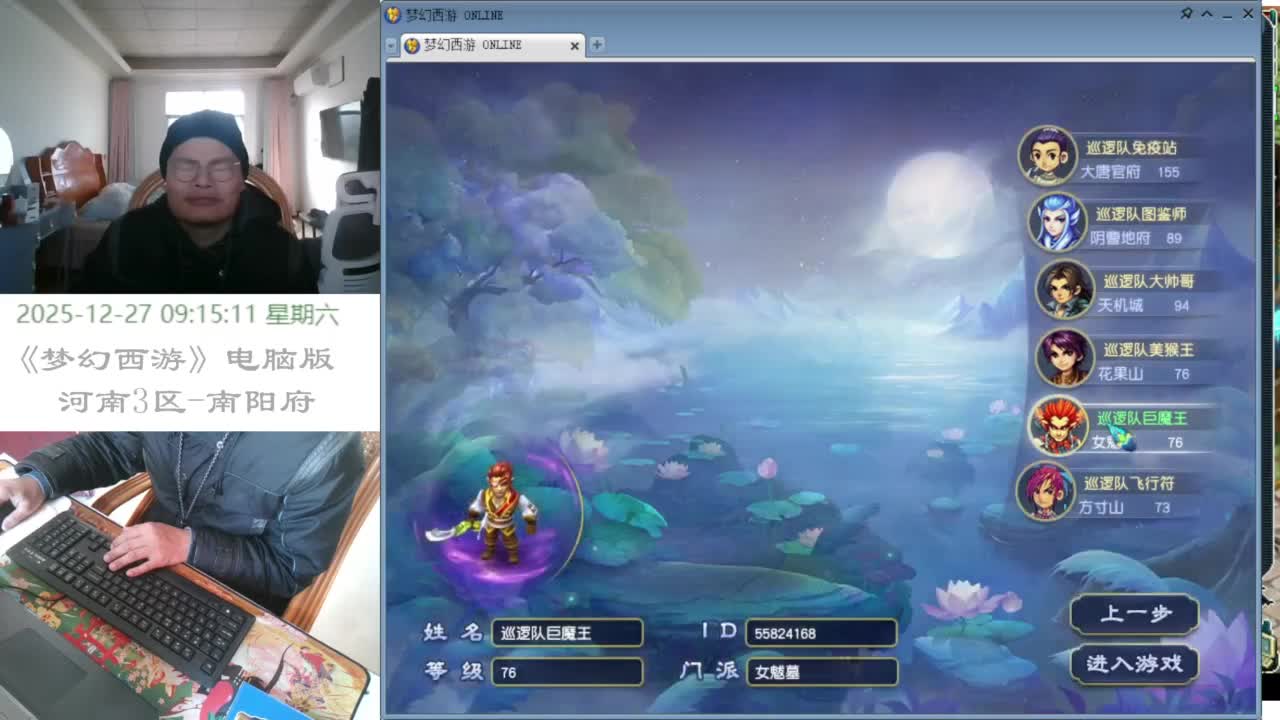Click the ID label beside the ID field
Screen dimensions: 1280x720
click(x=719, y=631)
